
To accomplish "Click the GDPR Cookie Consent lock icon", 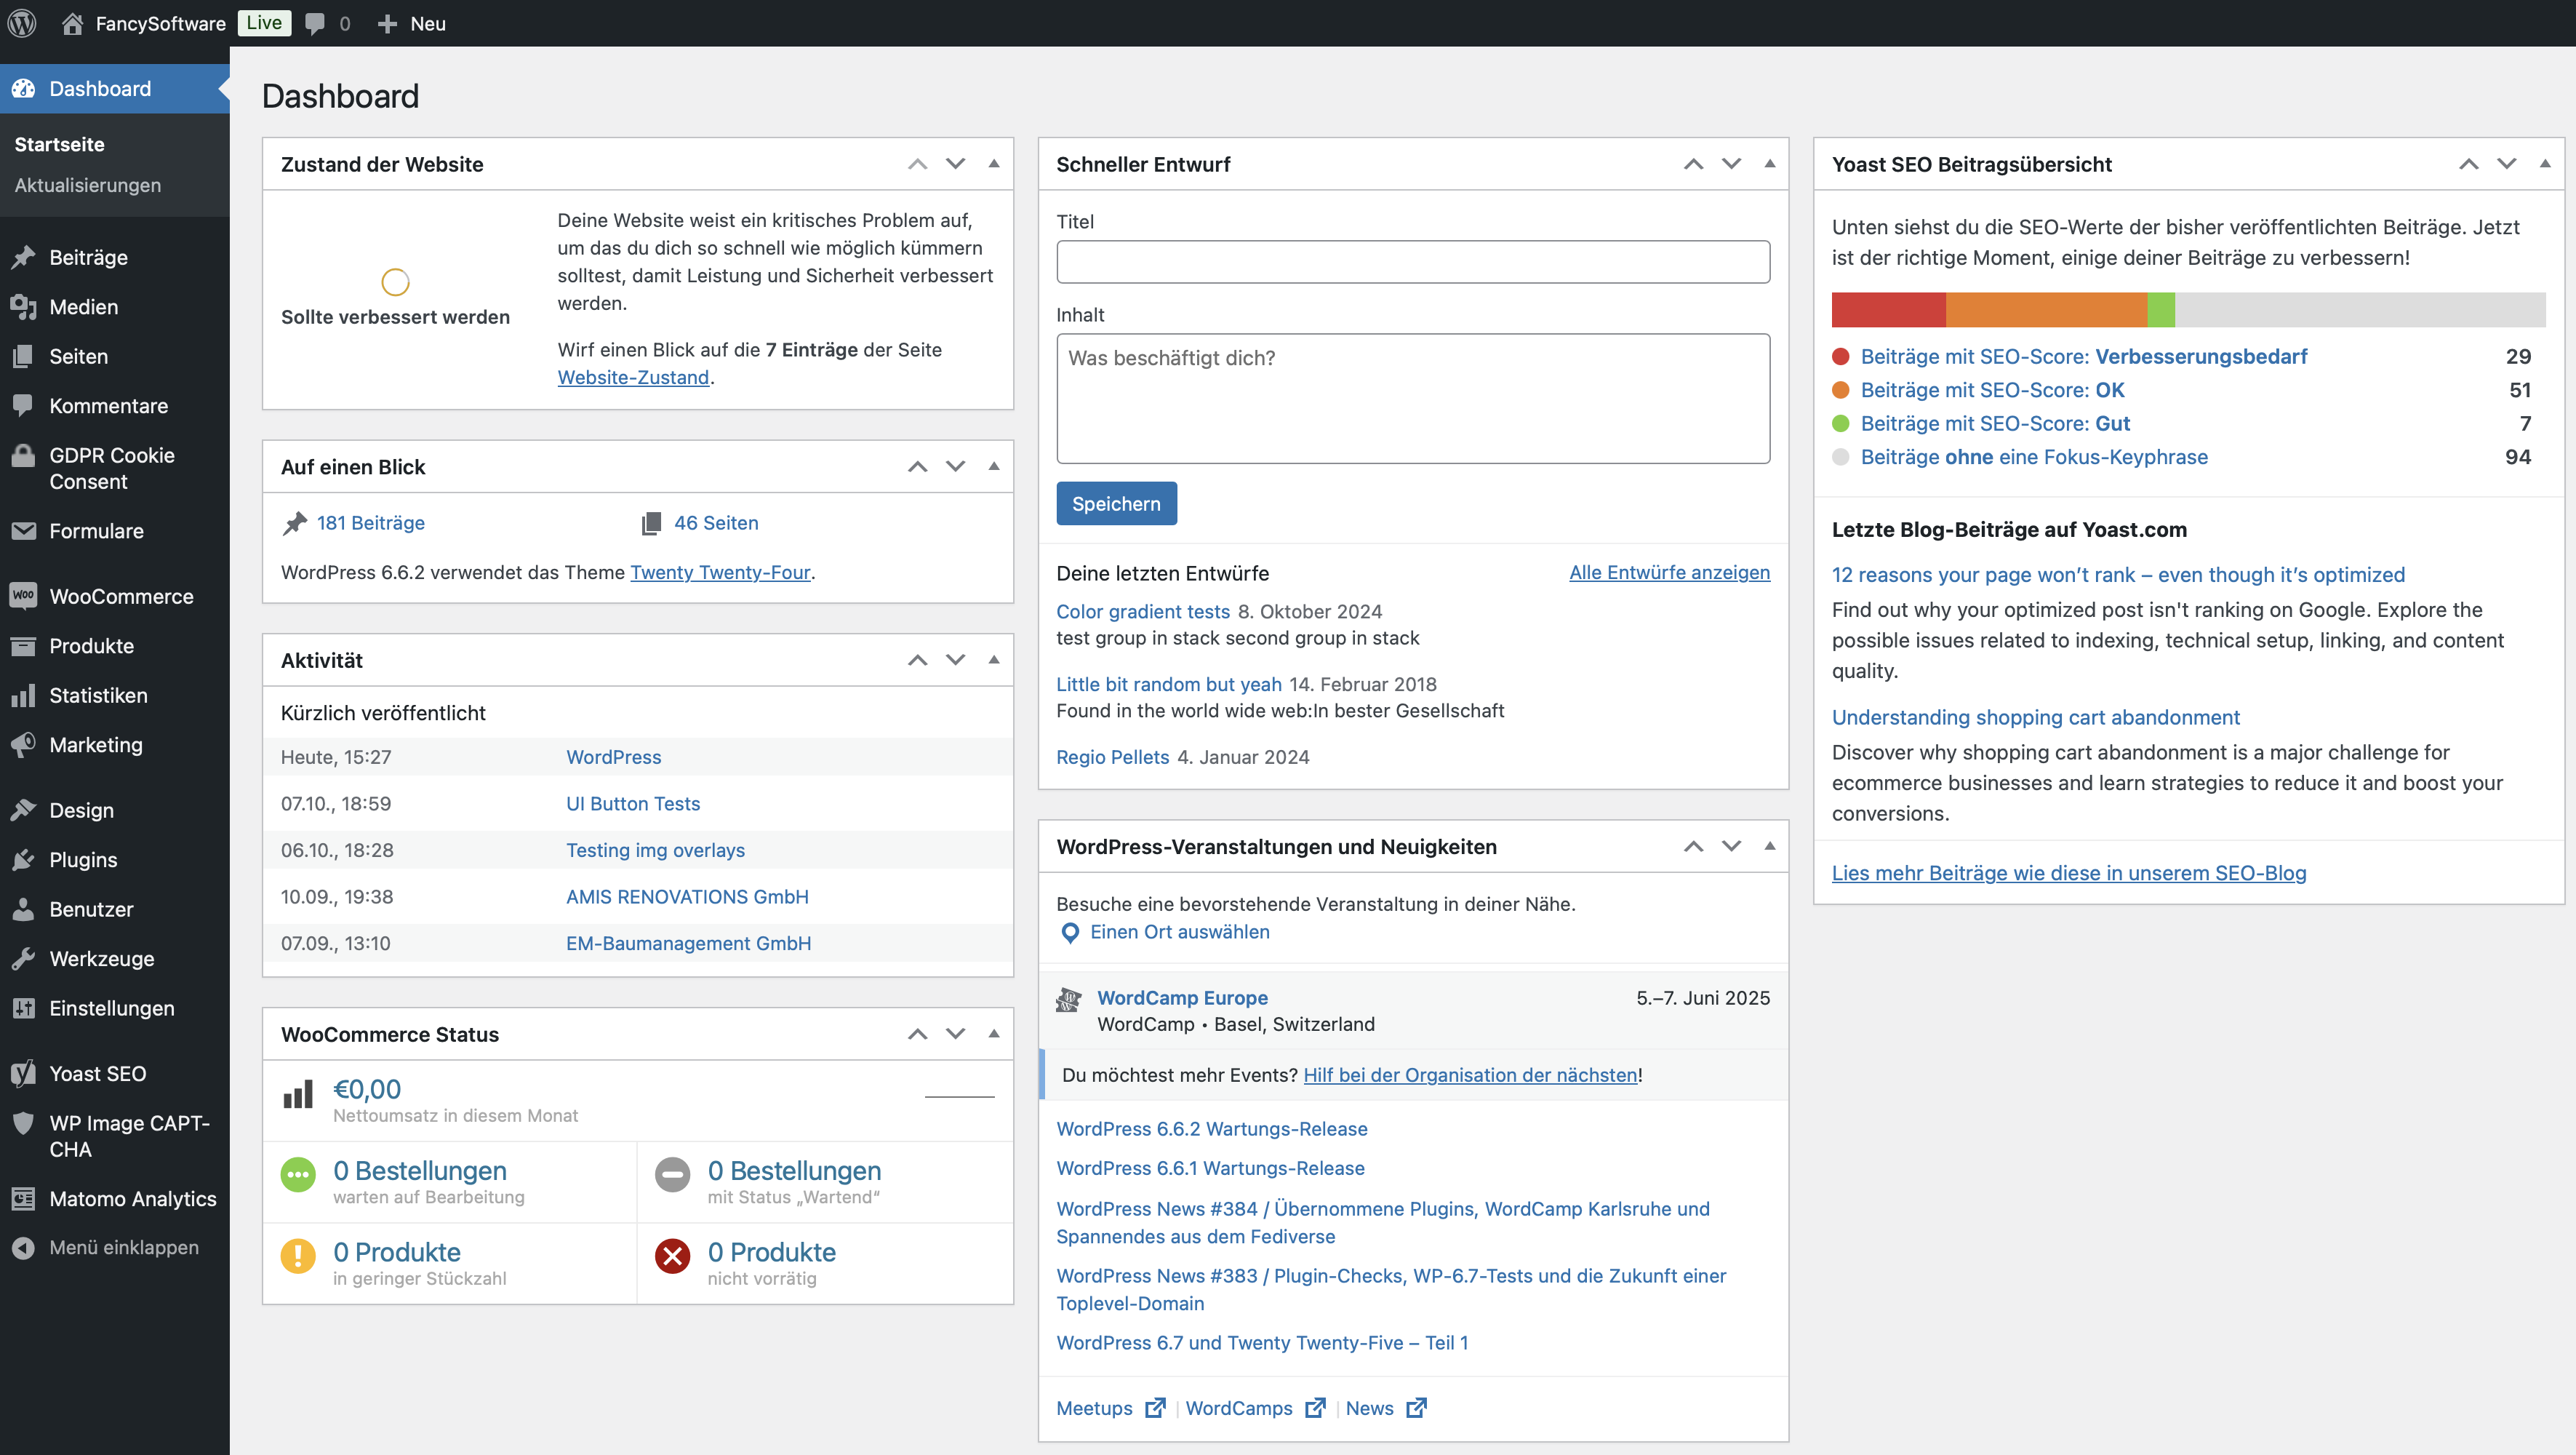I will click(x=24, y=456).
